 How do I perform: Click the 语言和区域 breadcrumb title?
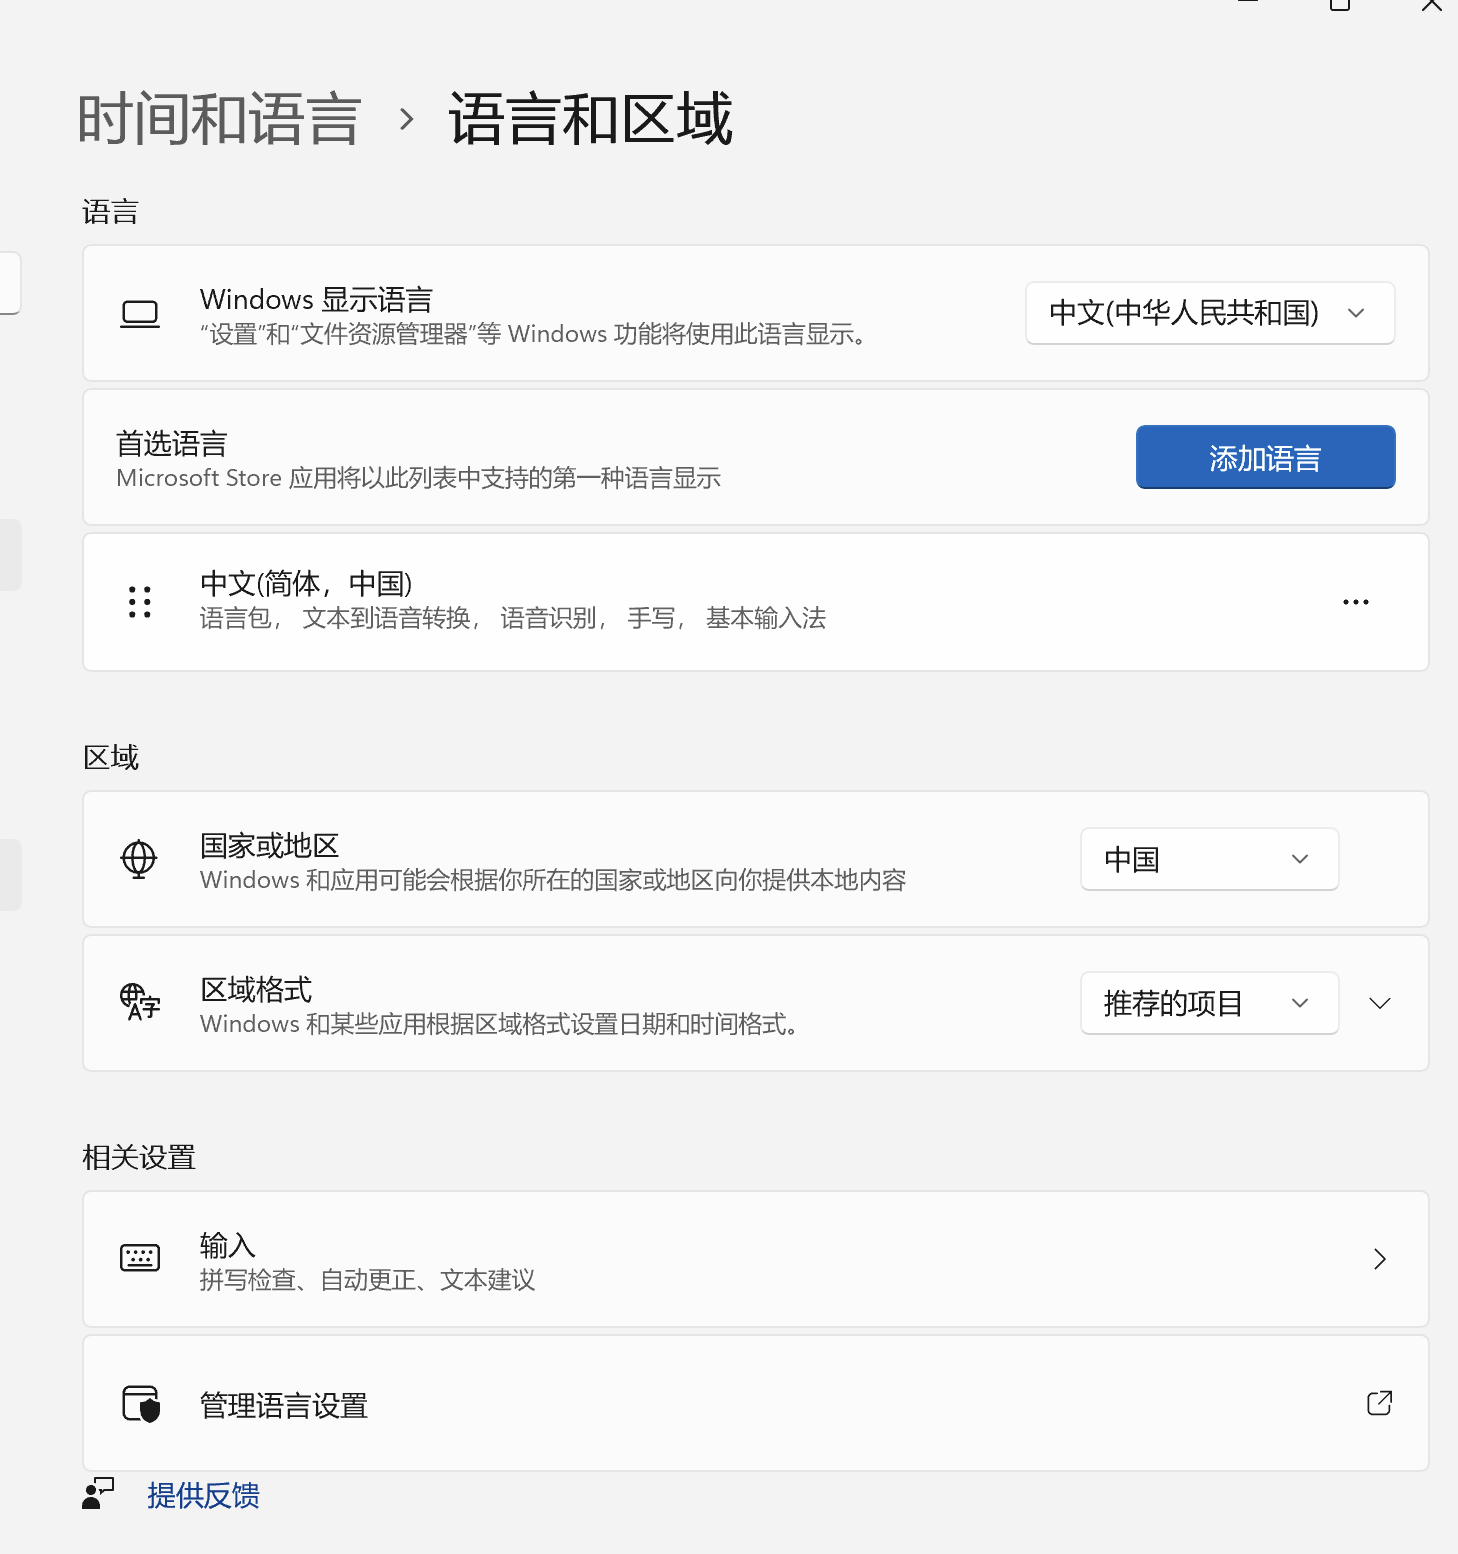click(590, 119)
